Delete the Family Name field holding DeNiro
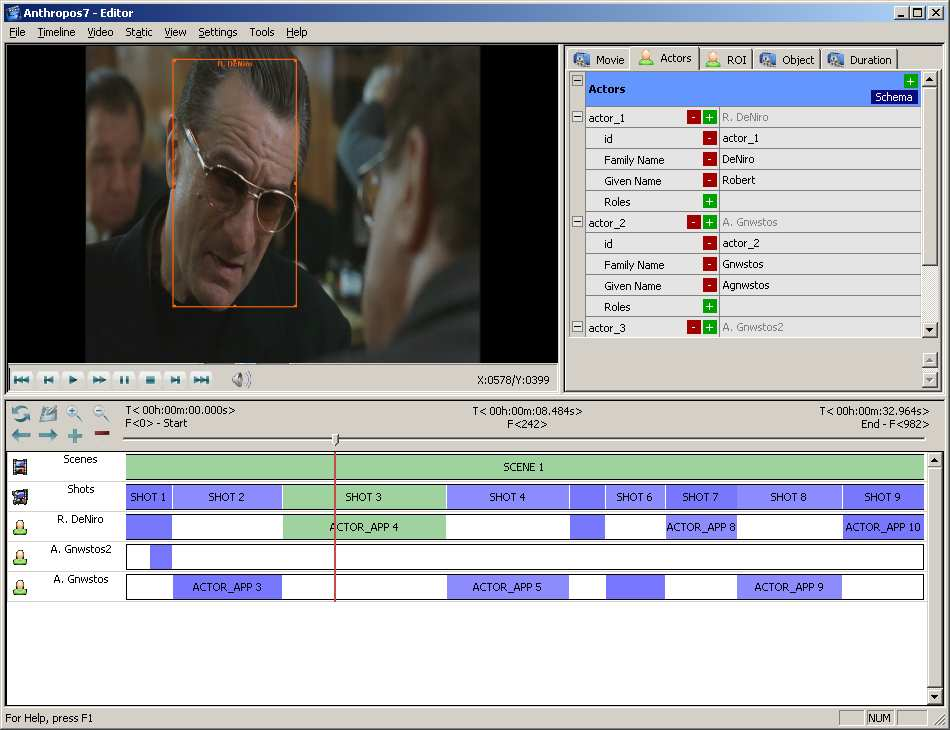 [x=709, y=159]
